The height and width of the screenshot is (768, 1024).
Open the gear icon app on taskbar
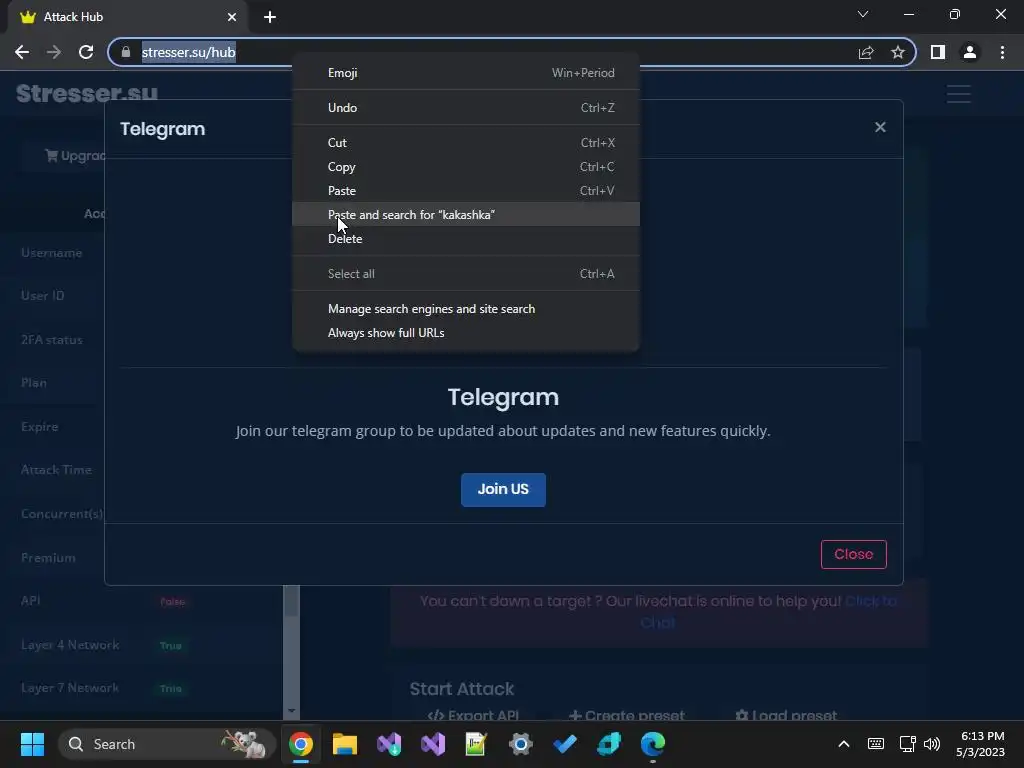click(520, 744)
